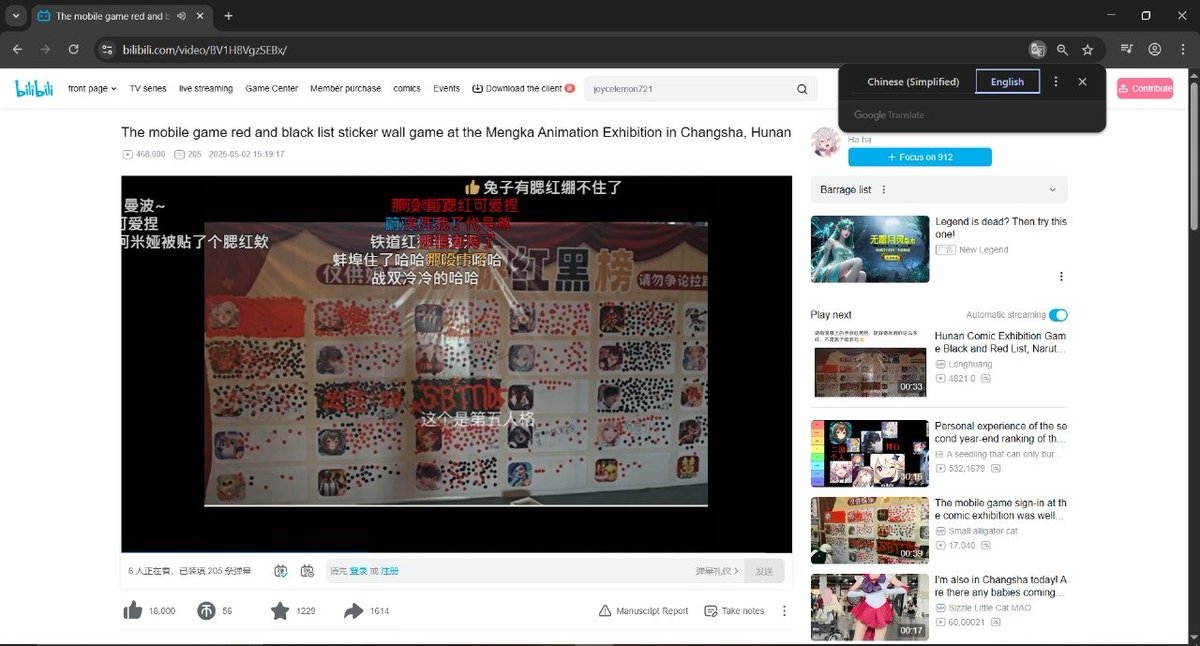Open the front page dropdown
The width and height of the screenshot is (1200, 646).
[x=92, y=88]
